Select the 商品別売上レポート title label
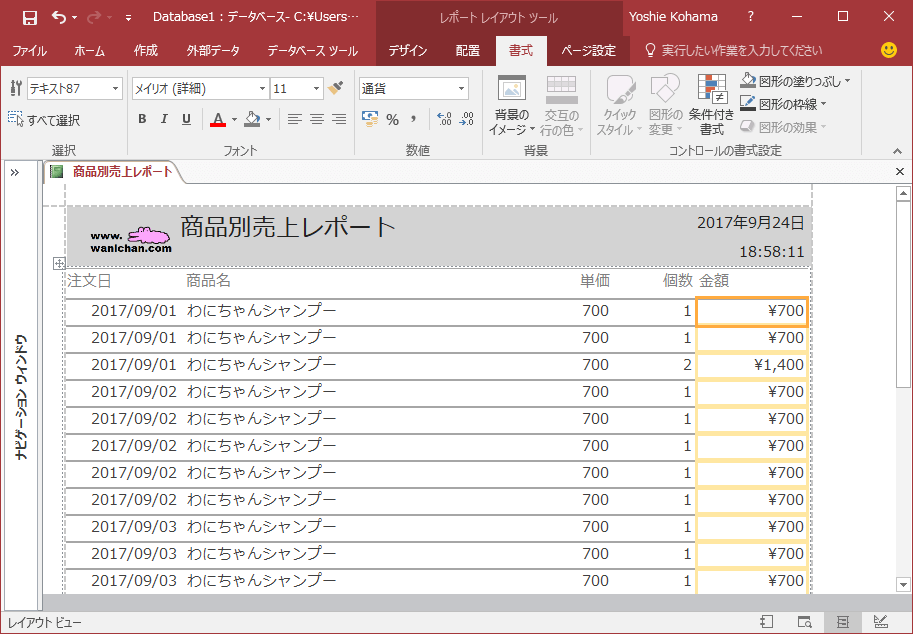913x634 pixels. [x=288, y=226]
